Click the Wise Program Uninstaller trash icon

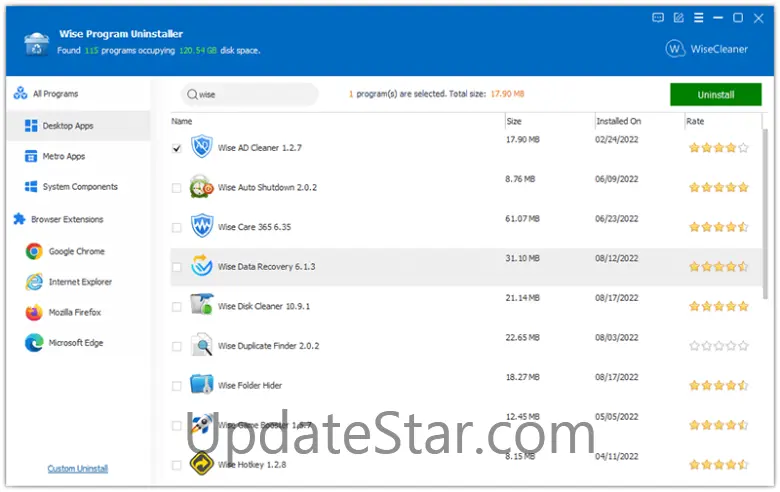click(x=36, y=44)
